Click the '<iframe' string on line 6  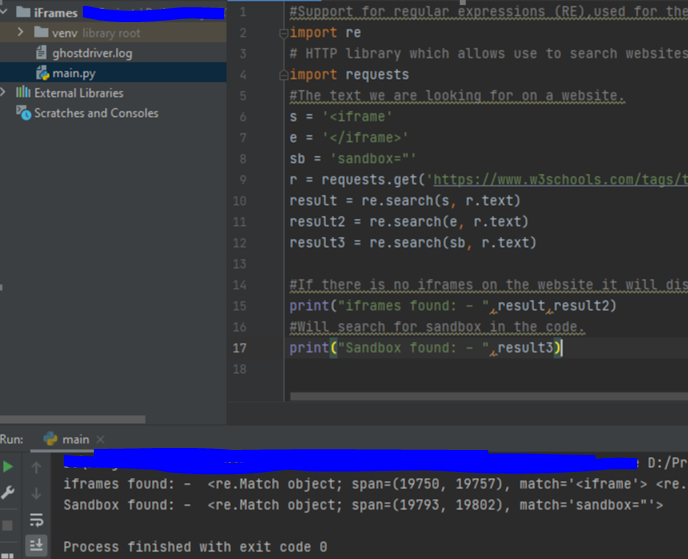pyautogui.click(x=357, y=117)
